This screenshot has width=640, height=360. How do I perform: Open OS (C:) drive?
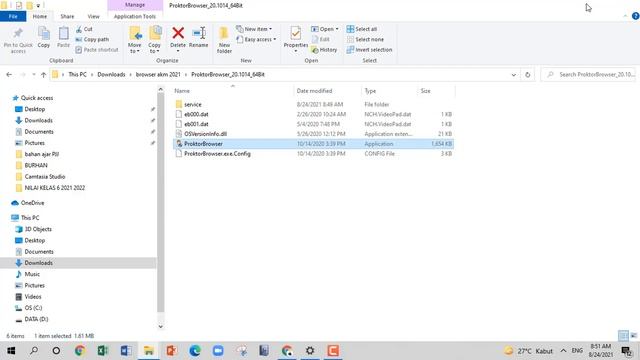pos(33,308)
